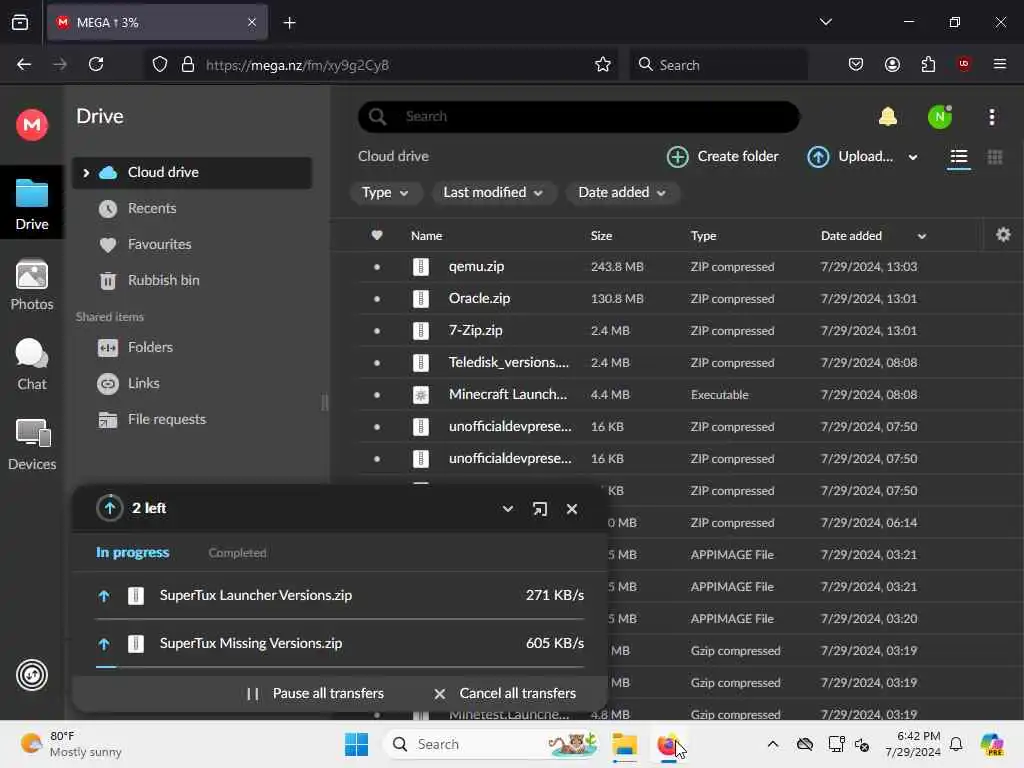Open the list all tabs dropdown

[825, 22]
